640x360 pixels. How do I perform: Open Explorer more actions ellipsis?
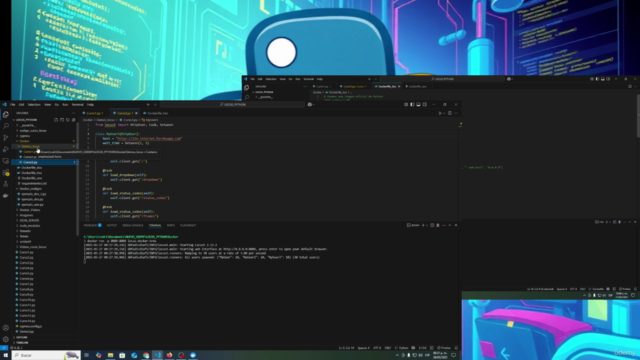(73, 113)
